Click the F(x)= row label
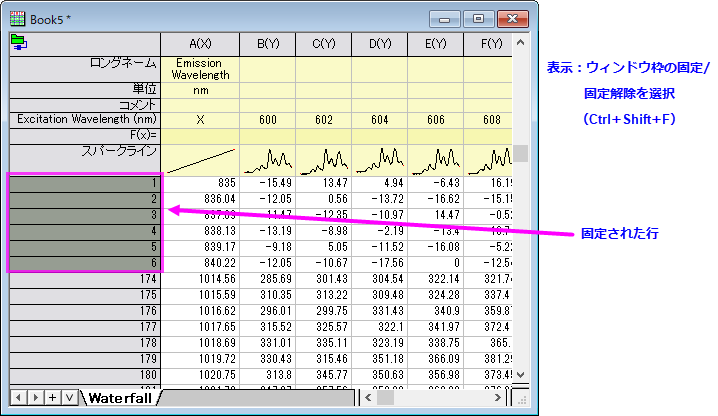The image size is (718, 416). (x=85, y=136)
